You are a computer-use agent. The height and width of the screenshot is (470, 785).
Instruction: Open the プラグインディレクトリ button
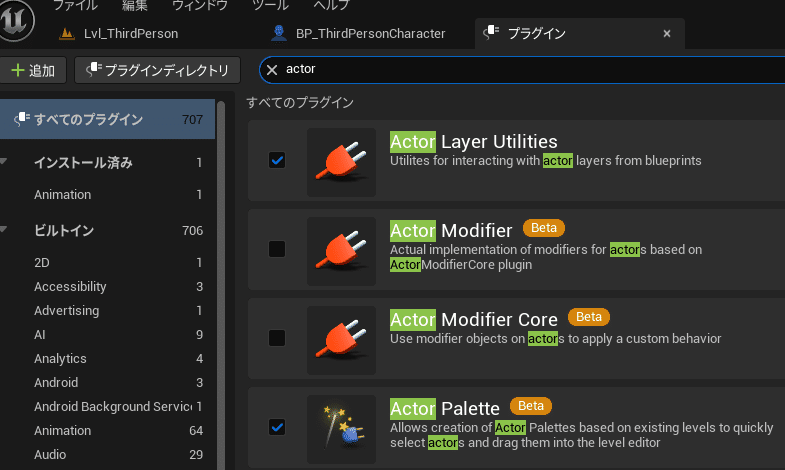(157, 70)
